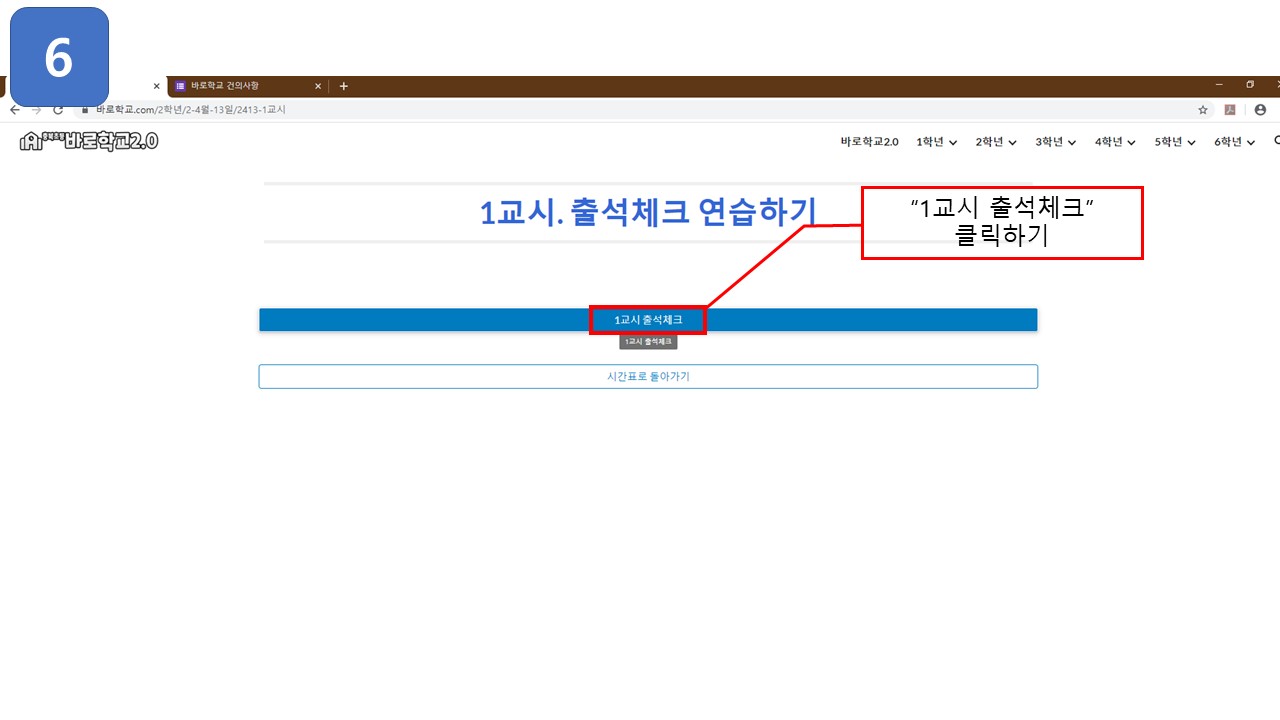Viewport: 1280px width, 720px height.
Task: Expand the 3학년 dropdown menu
Action: click(x=1056, y=142)
